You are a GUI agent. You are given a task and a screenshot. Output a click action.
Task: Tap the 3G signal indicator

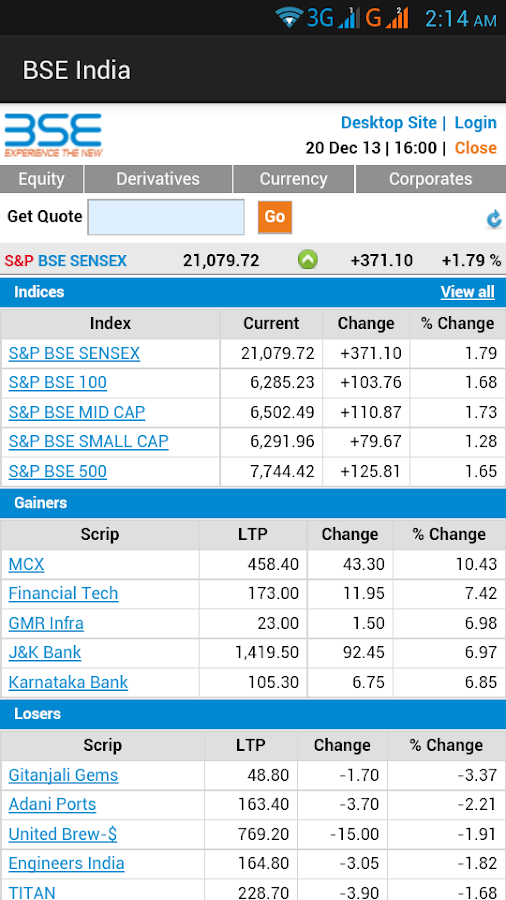(x=333, y=18)
